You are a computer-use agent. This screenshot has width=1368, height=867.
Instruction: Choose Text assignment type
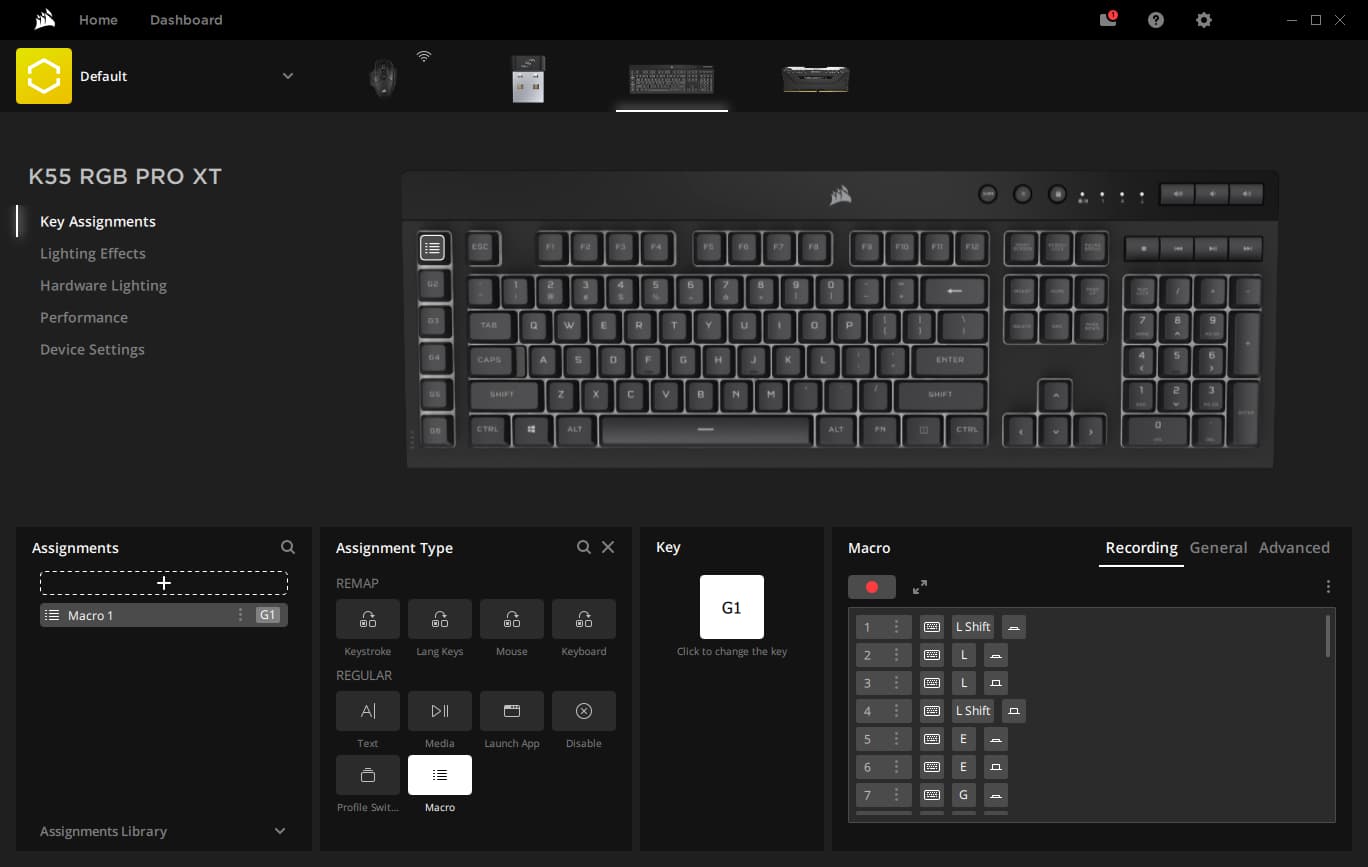click(368, 711)
